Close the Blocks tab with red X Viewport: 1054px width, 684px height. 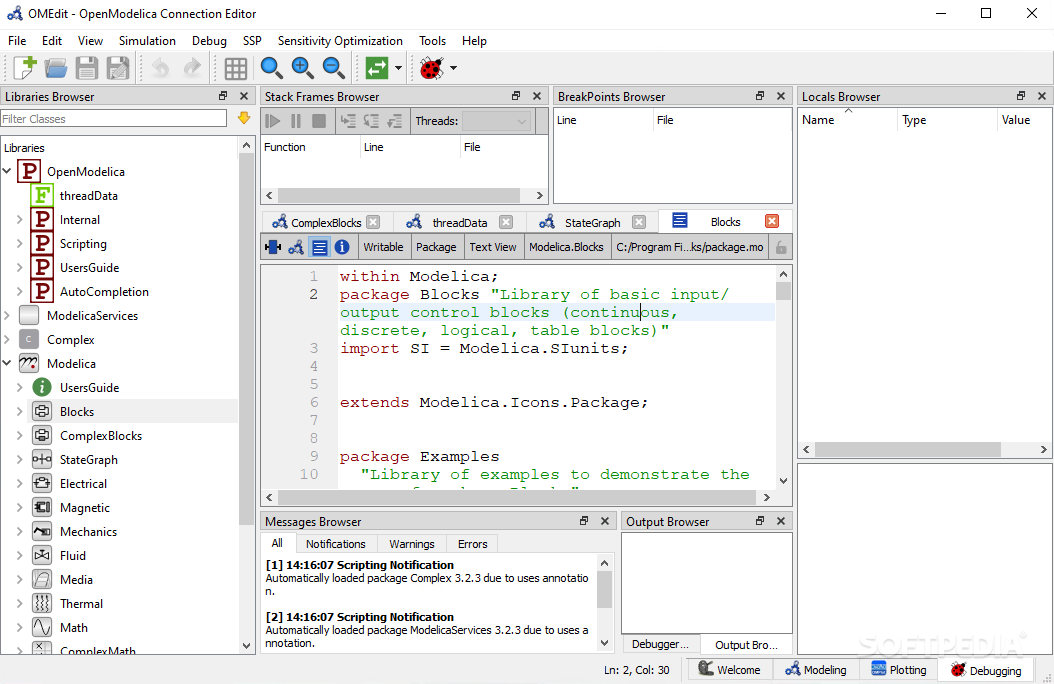(x=772, y=221)
